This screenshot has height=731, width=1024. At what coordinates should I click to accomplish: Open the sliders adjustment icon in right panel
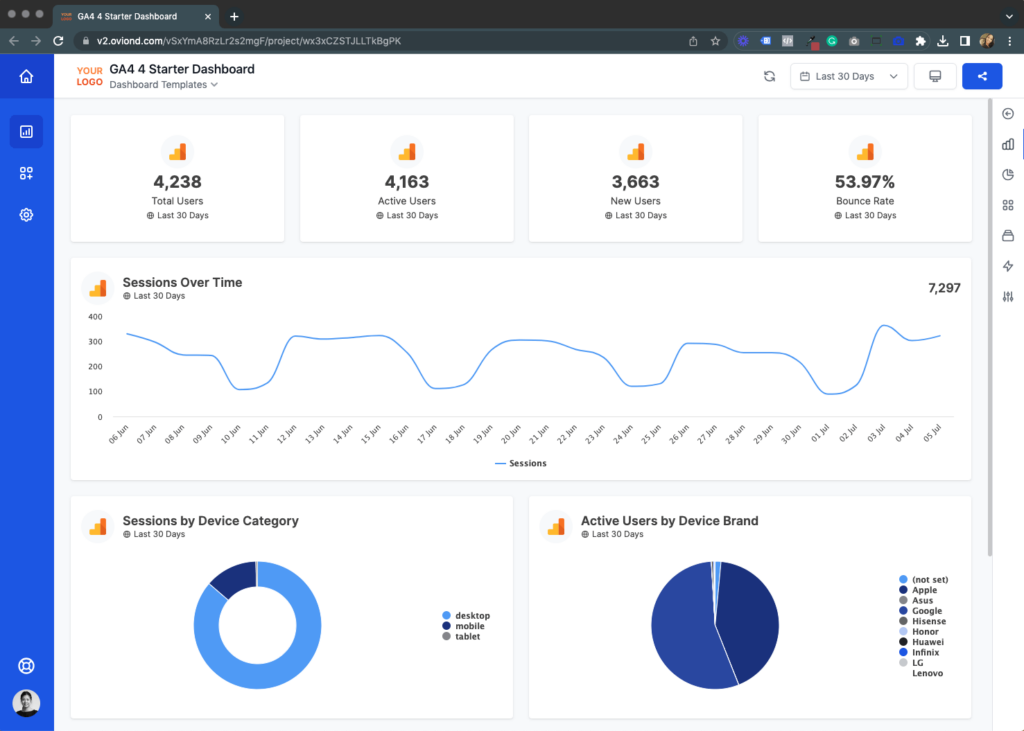pos(1008,297)
